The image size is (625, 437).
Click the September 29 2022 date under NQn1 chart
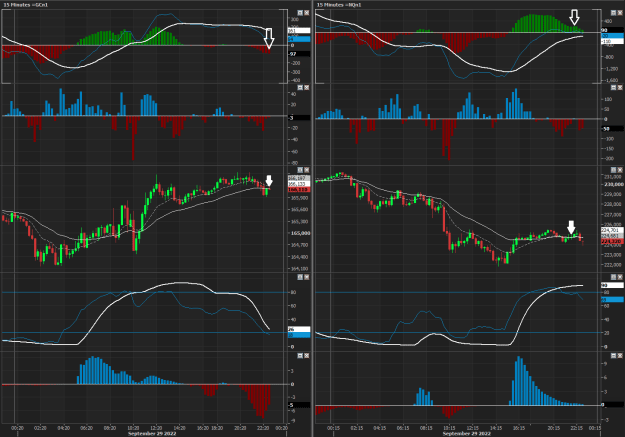466,433
